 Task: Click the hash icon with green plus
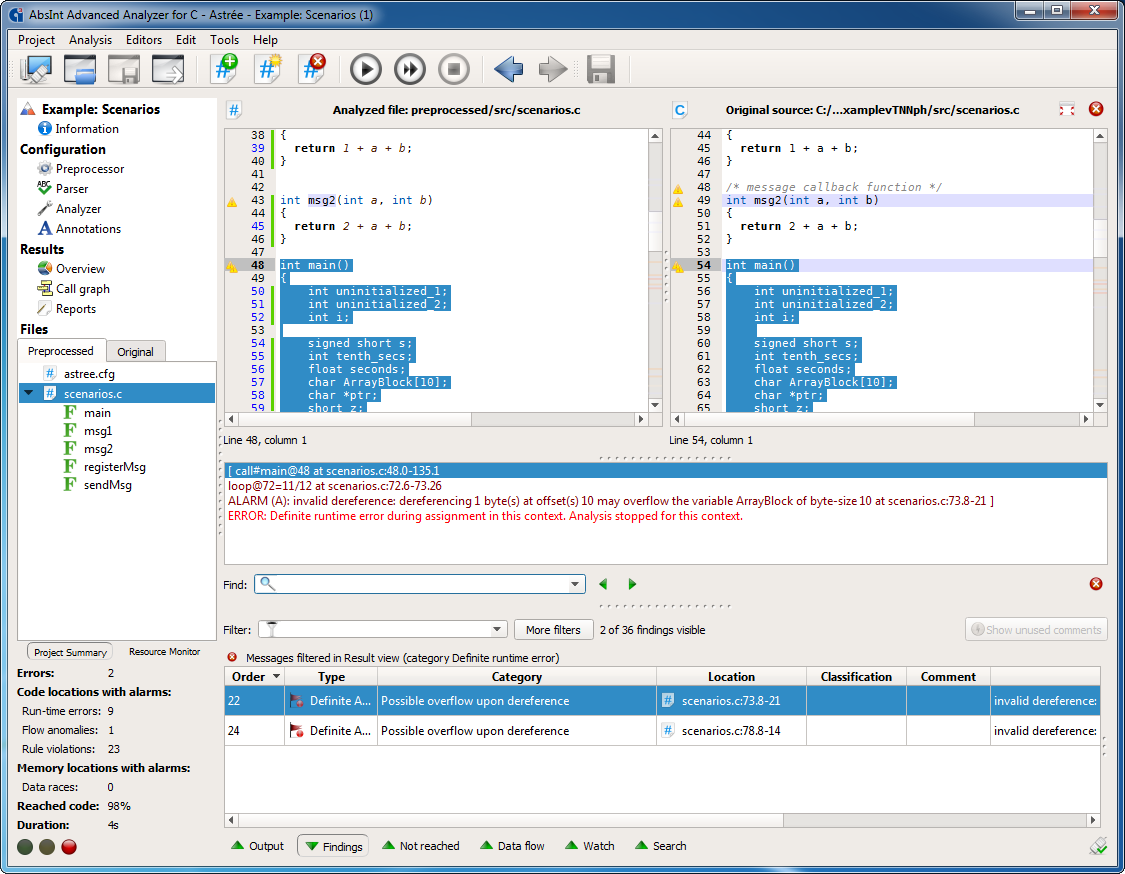225,70
